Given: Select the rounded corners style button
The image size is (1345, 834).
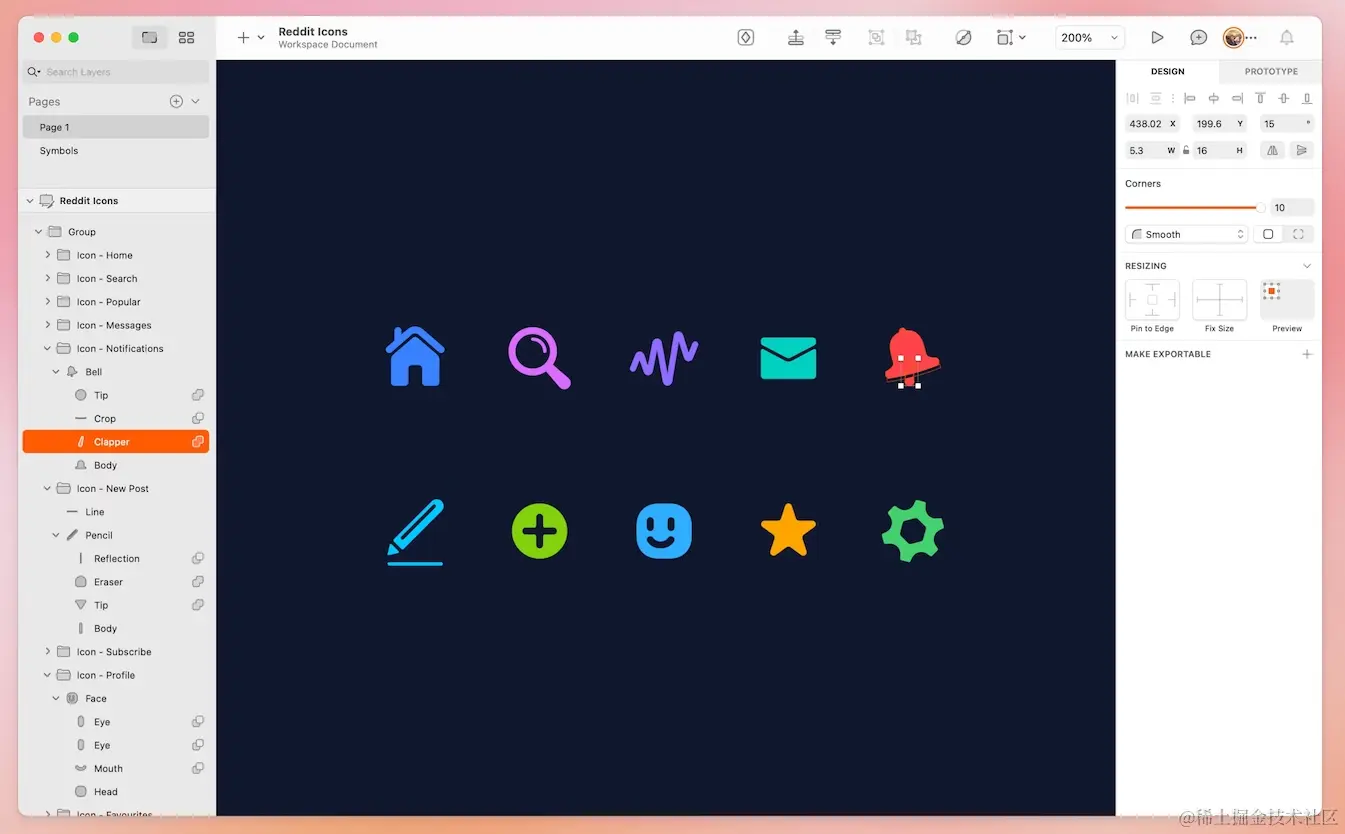Looking at the screenshot, I should point(1268,234).
